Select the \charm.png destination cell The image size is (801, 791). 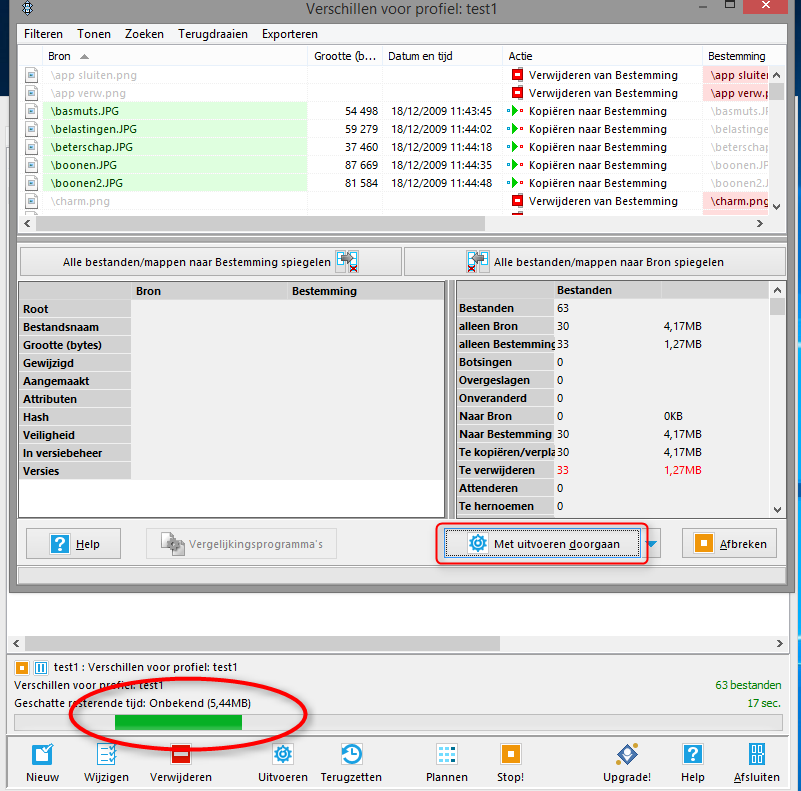pos(736,201)
